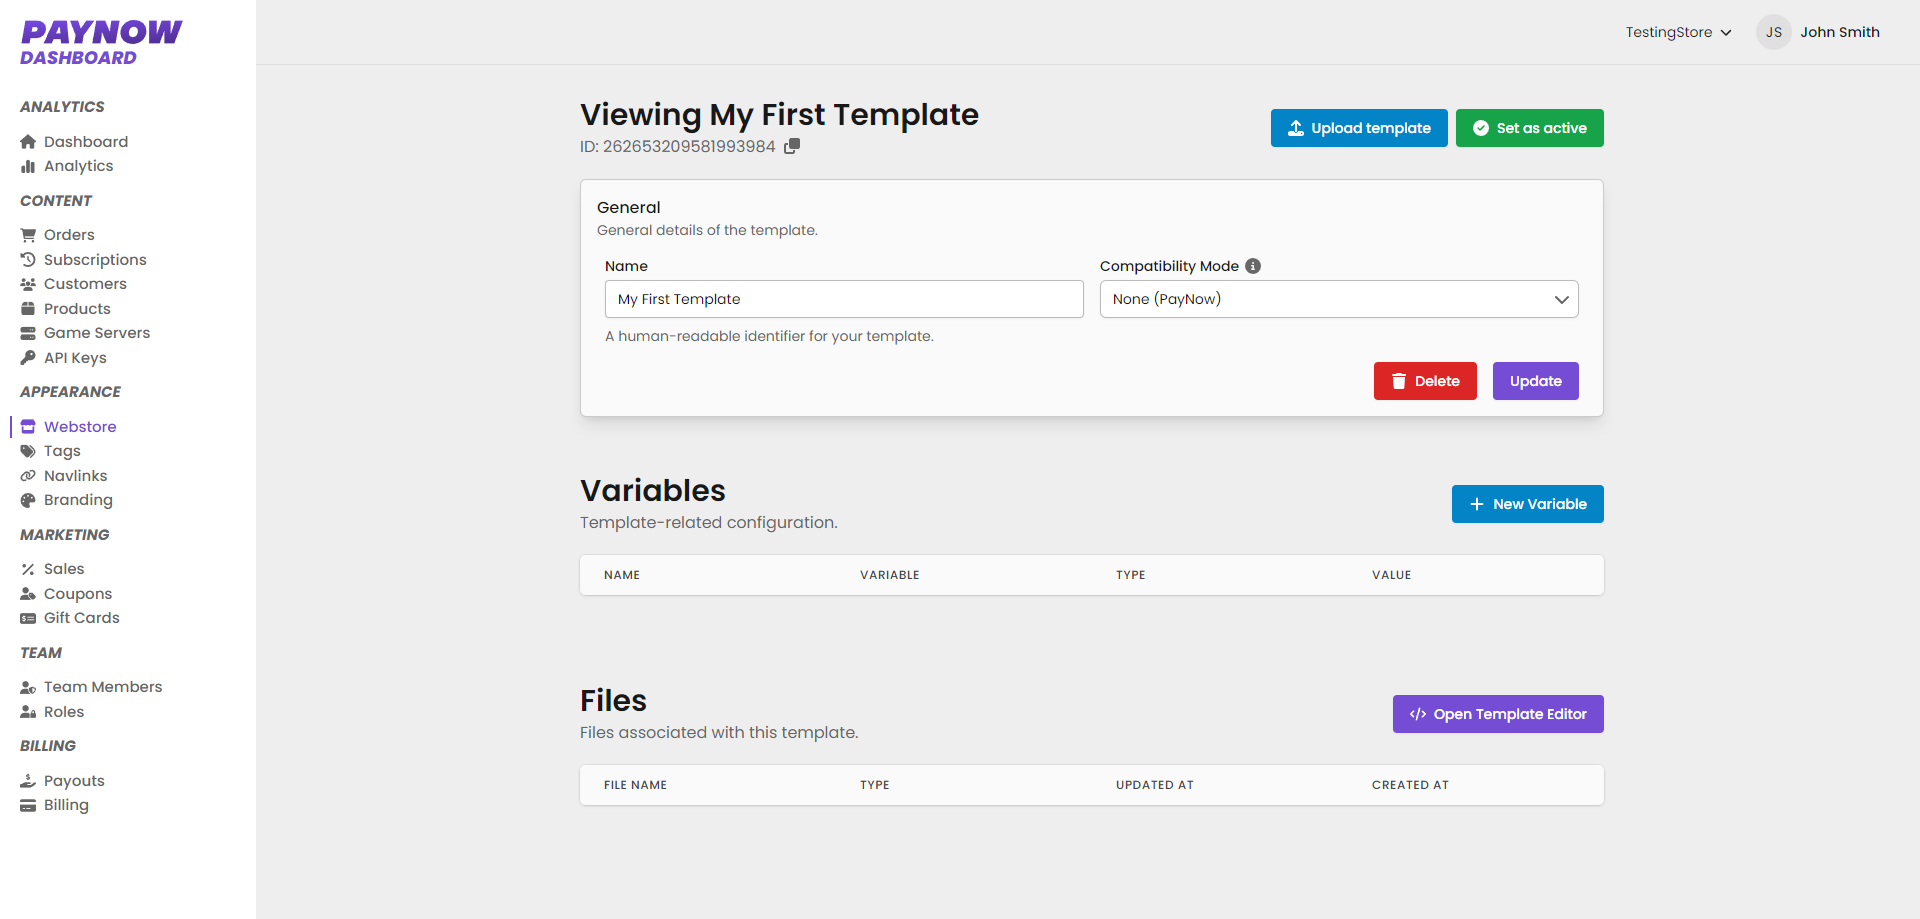The image size is (1920, 919).
Task: Delete the template with red button
Action: pyautogui.click(x=1424, y=381)
